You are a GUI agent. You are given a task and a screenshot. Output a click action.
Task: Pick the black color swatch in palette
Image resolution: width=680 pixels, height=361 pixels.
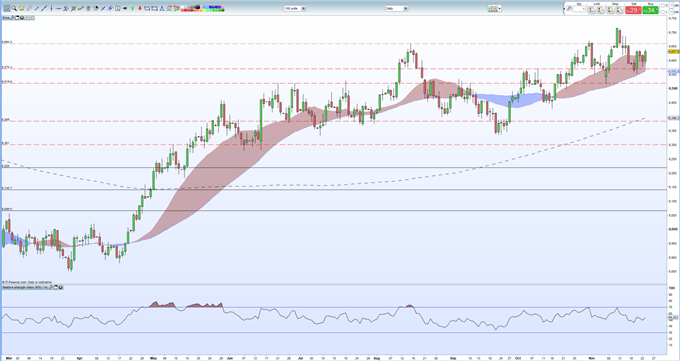pos(198,7)
